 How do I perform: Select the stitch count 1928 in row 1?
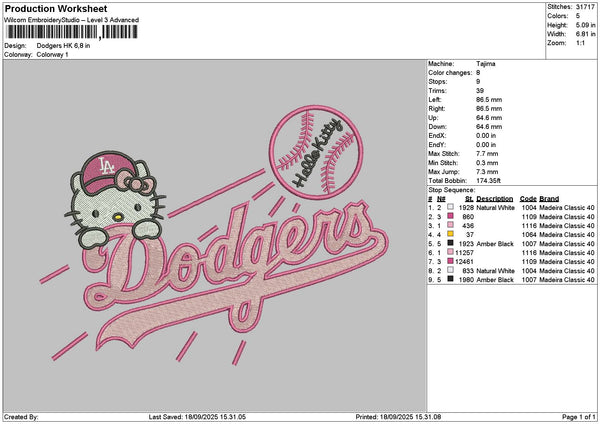click(466, 208)
